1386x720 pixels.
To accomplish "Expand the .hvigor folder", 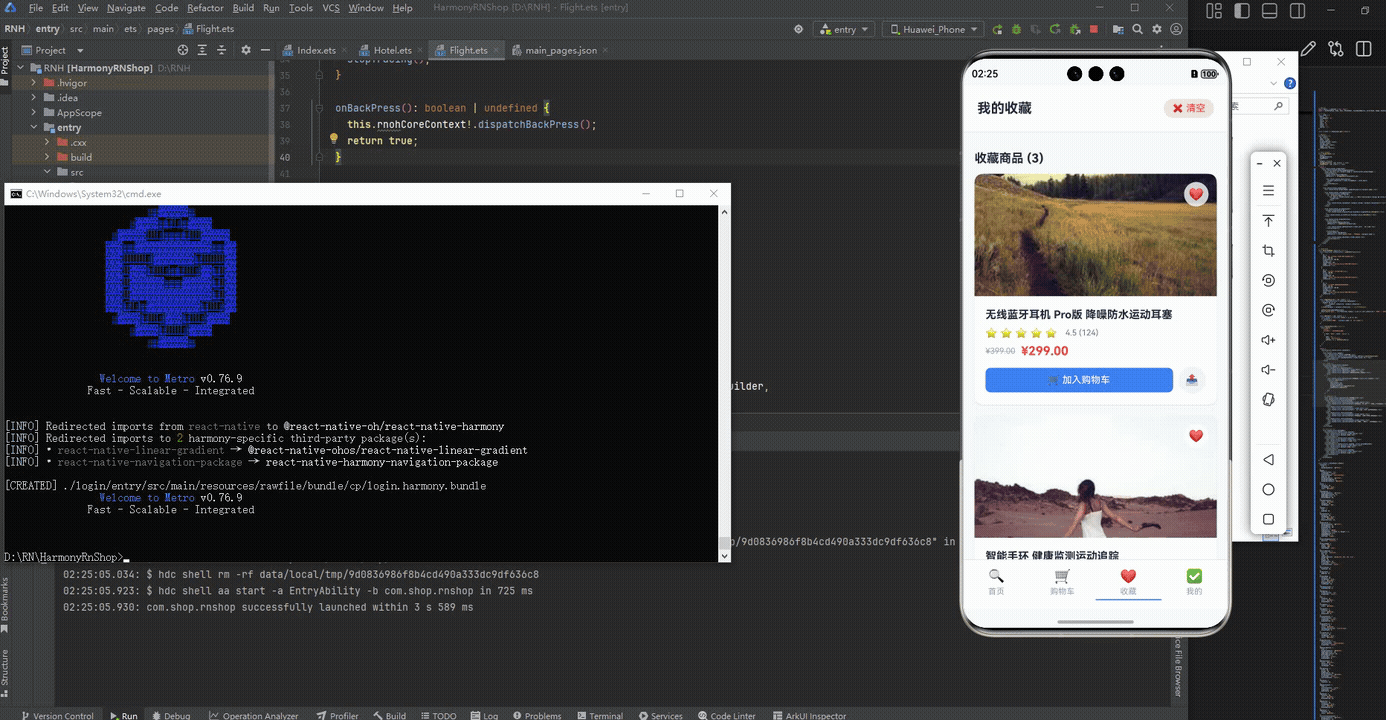I will (x=34, y=83).
